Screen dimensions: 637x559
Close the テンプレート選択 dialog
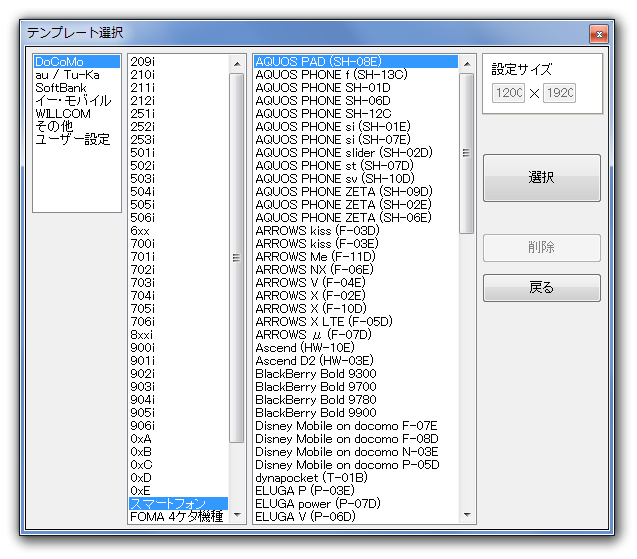pos(599,35)
